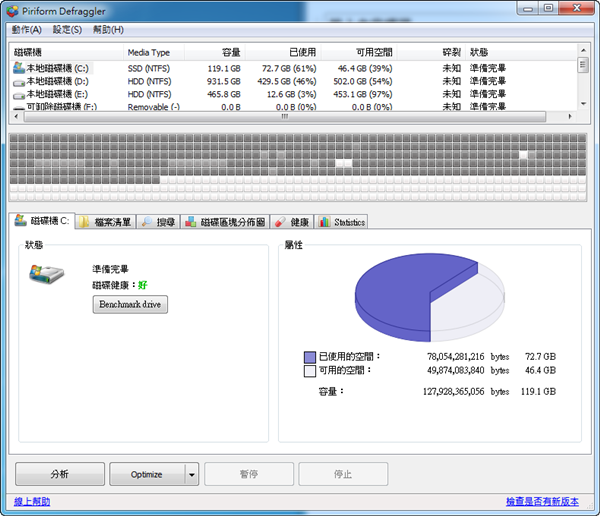Click the folder icon on the 檔案清單 tab
Image resolution: width=600 pixels, height=516 pixels.
(x=84, y=222)
